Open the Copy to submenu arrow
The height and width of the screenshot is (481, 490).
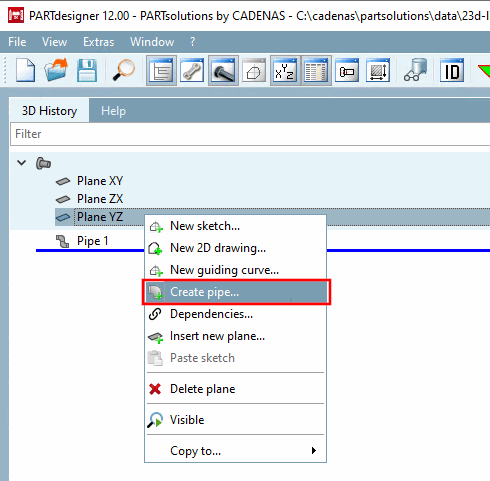[x=313, y=451]
